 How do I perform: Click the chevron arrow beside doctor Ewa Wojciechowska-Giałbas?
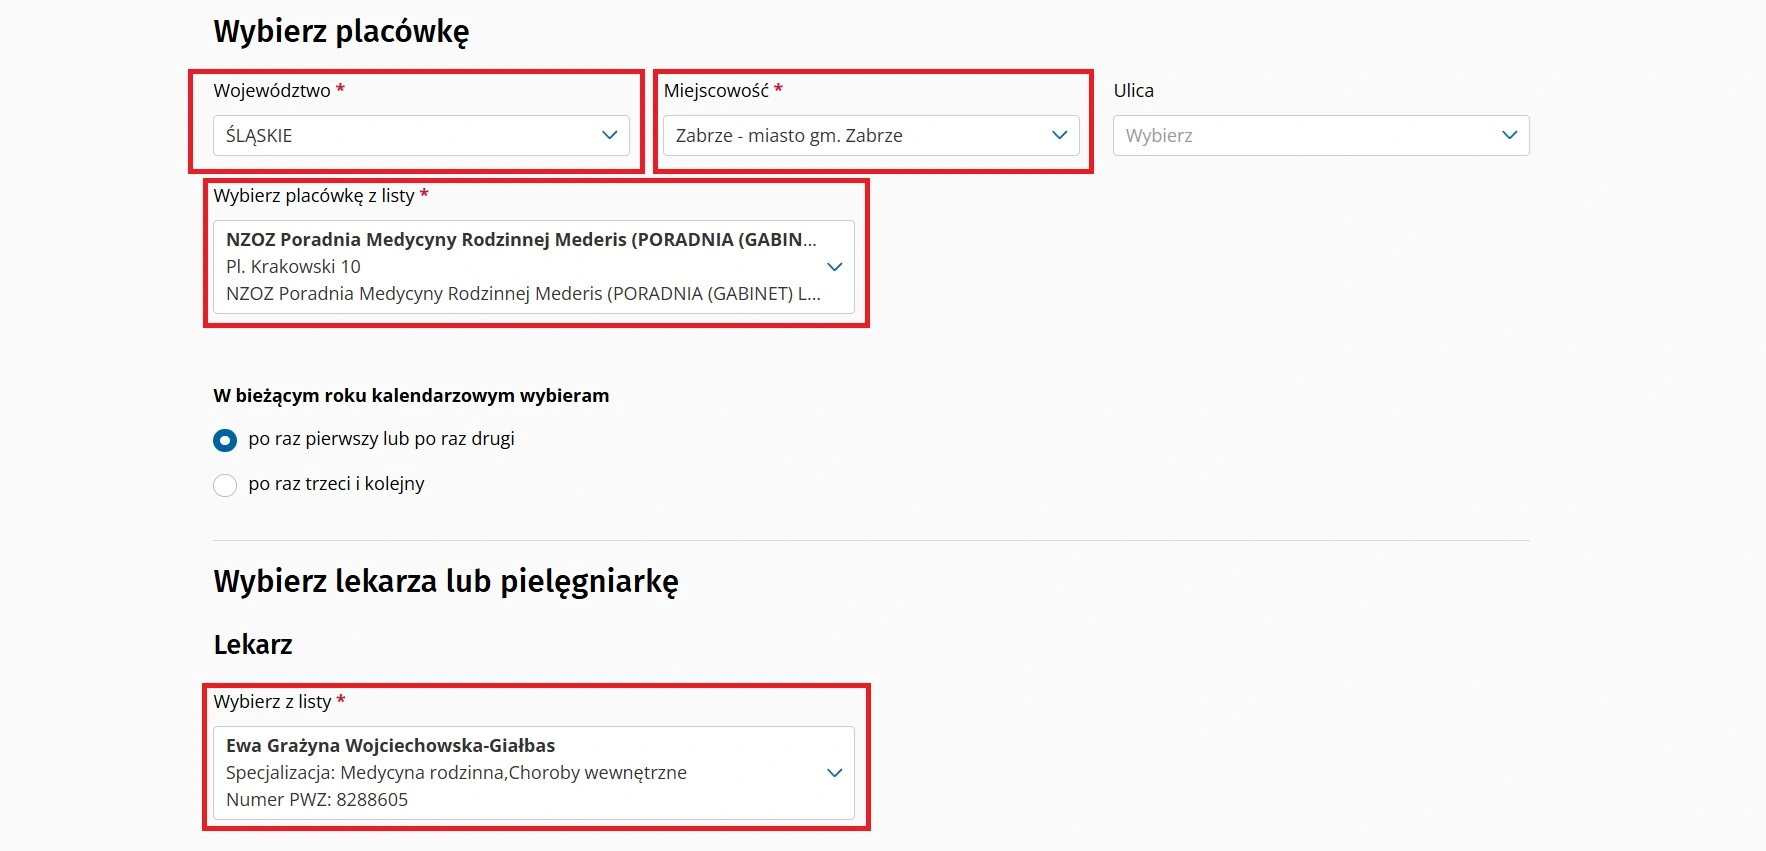tap(834, 773)
